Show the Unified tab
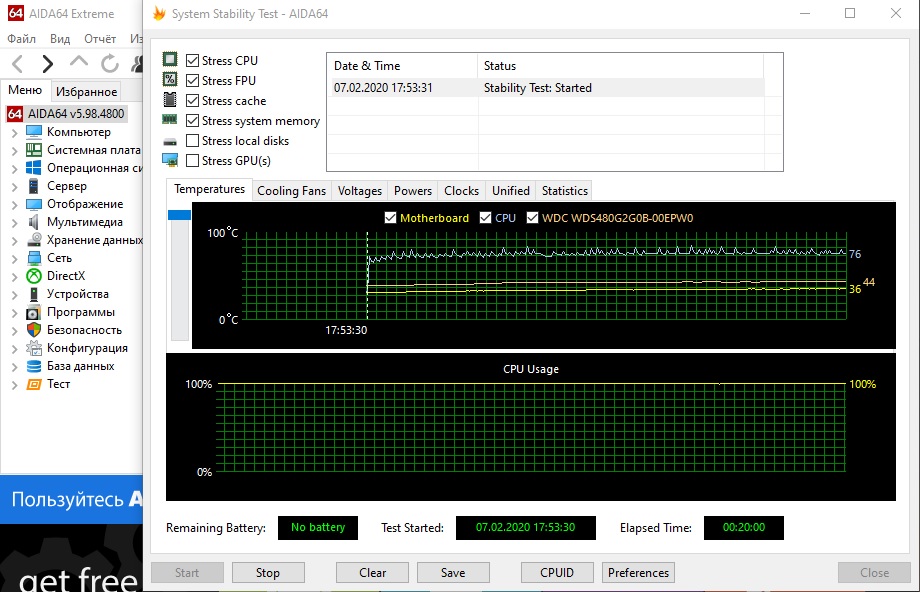Viewport: 920px width, 592px height. tap(510, 191)
